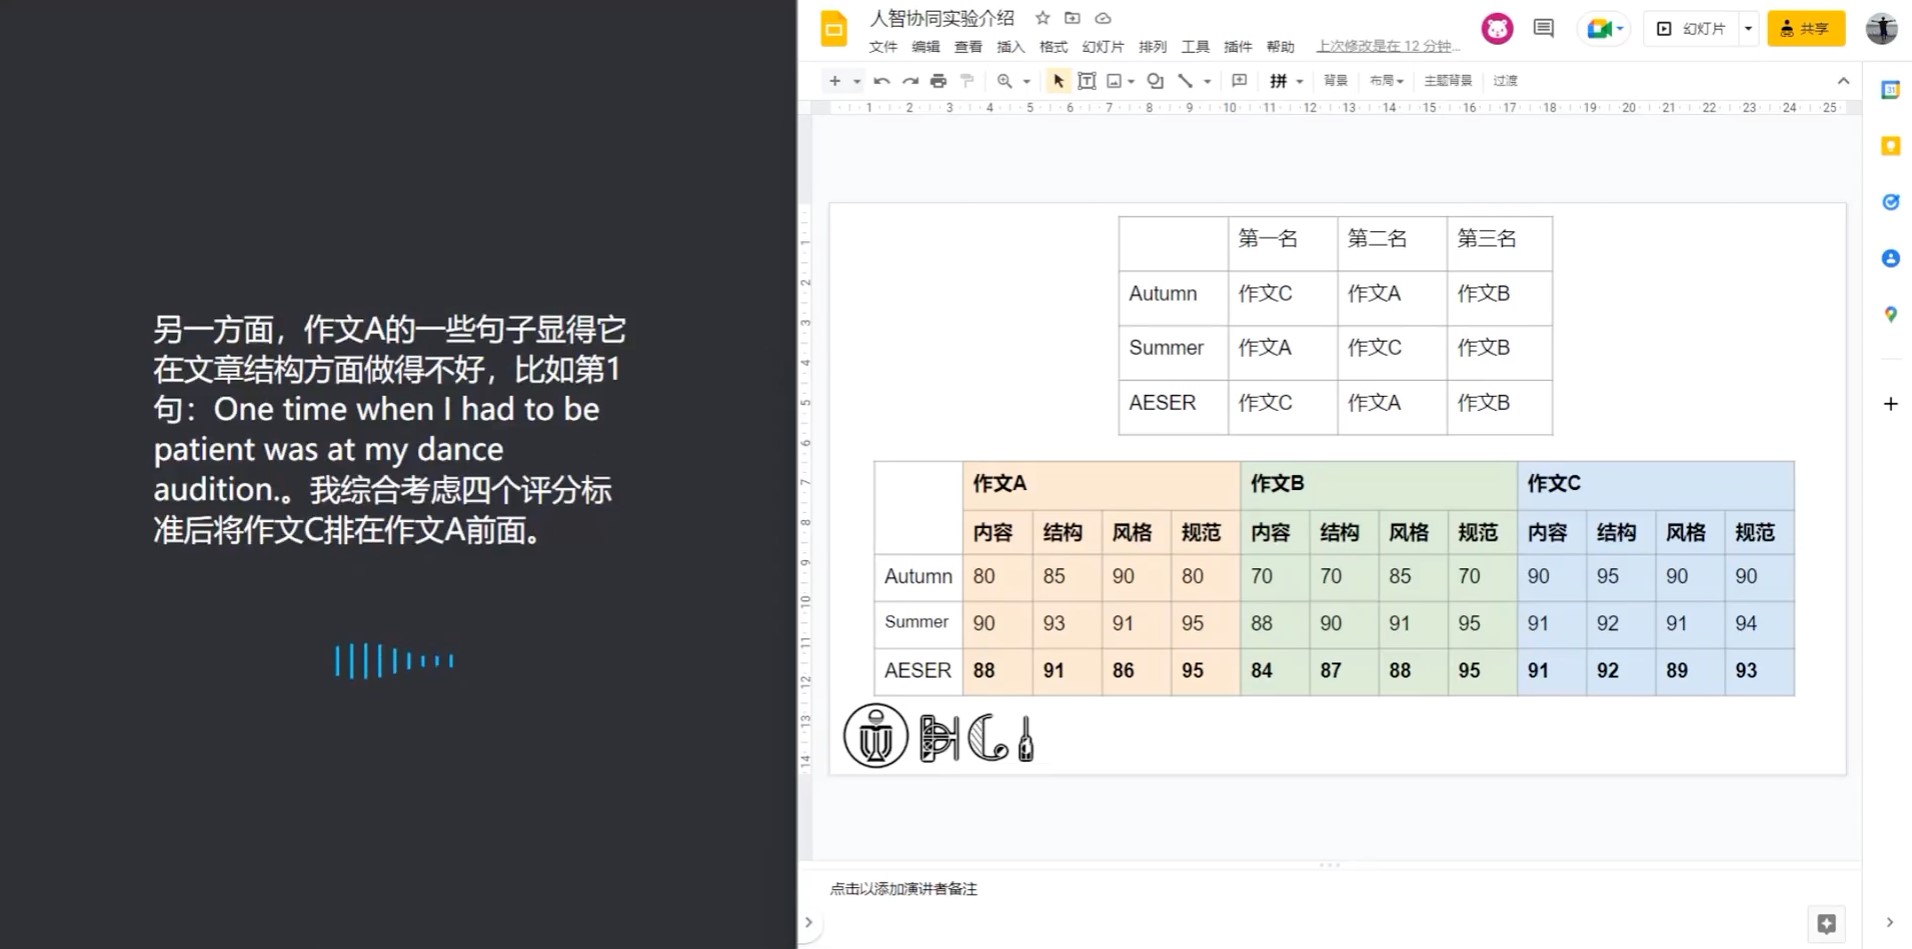Open Google Calendar from the side panel

pos(1890,88)
